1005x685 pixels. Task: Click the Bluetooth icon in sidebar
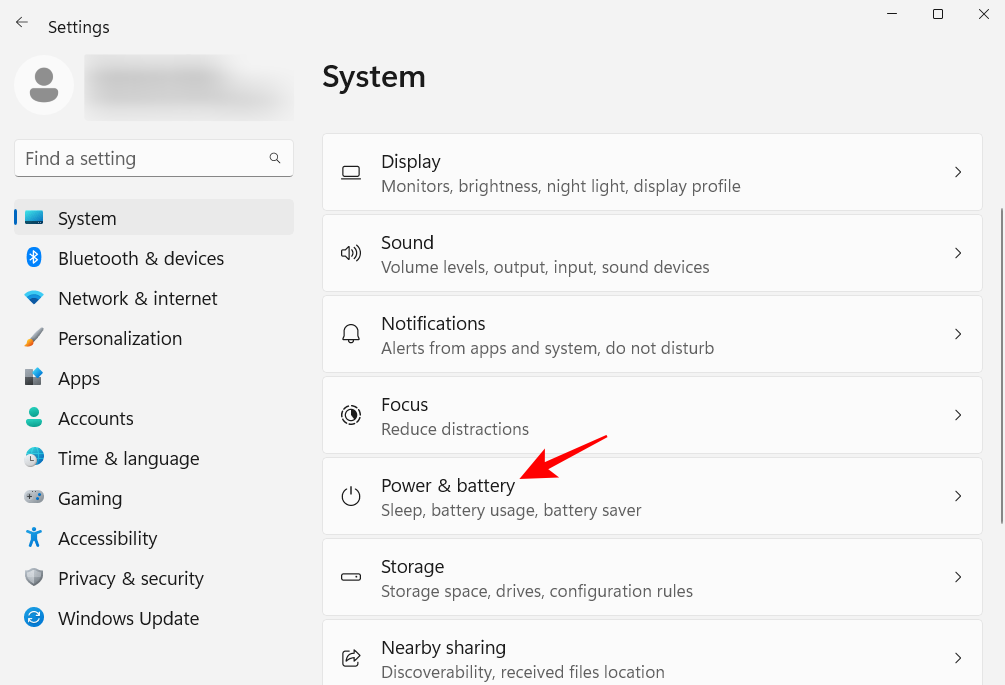click(x=34, y=258)
